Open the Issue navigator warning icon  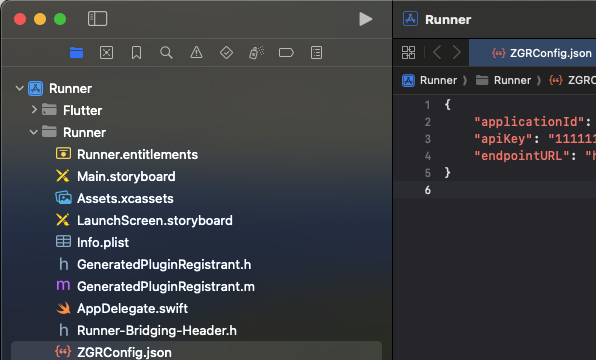pyautogui.click(x=196, y=52)
